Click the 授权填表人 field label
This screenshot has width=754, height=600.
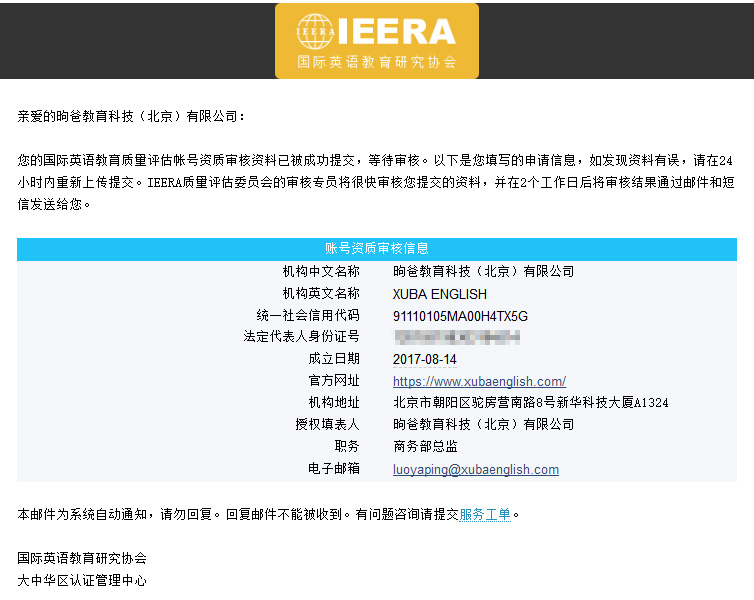click(327, 425)
